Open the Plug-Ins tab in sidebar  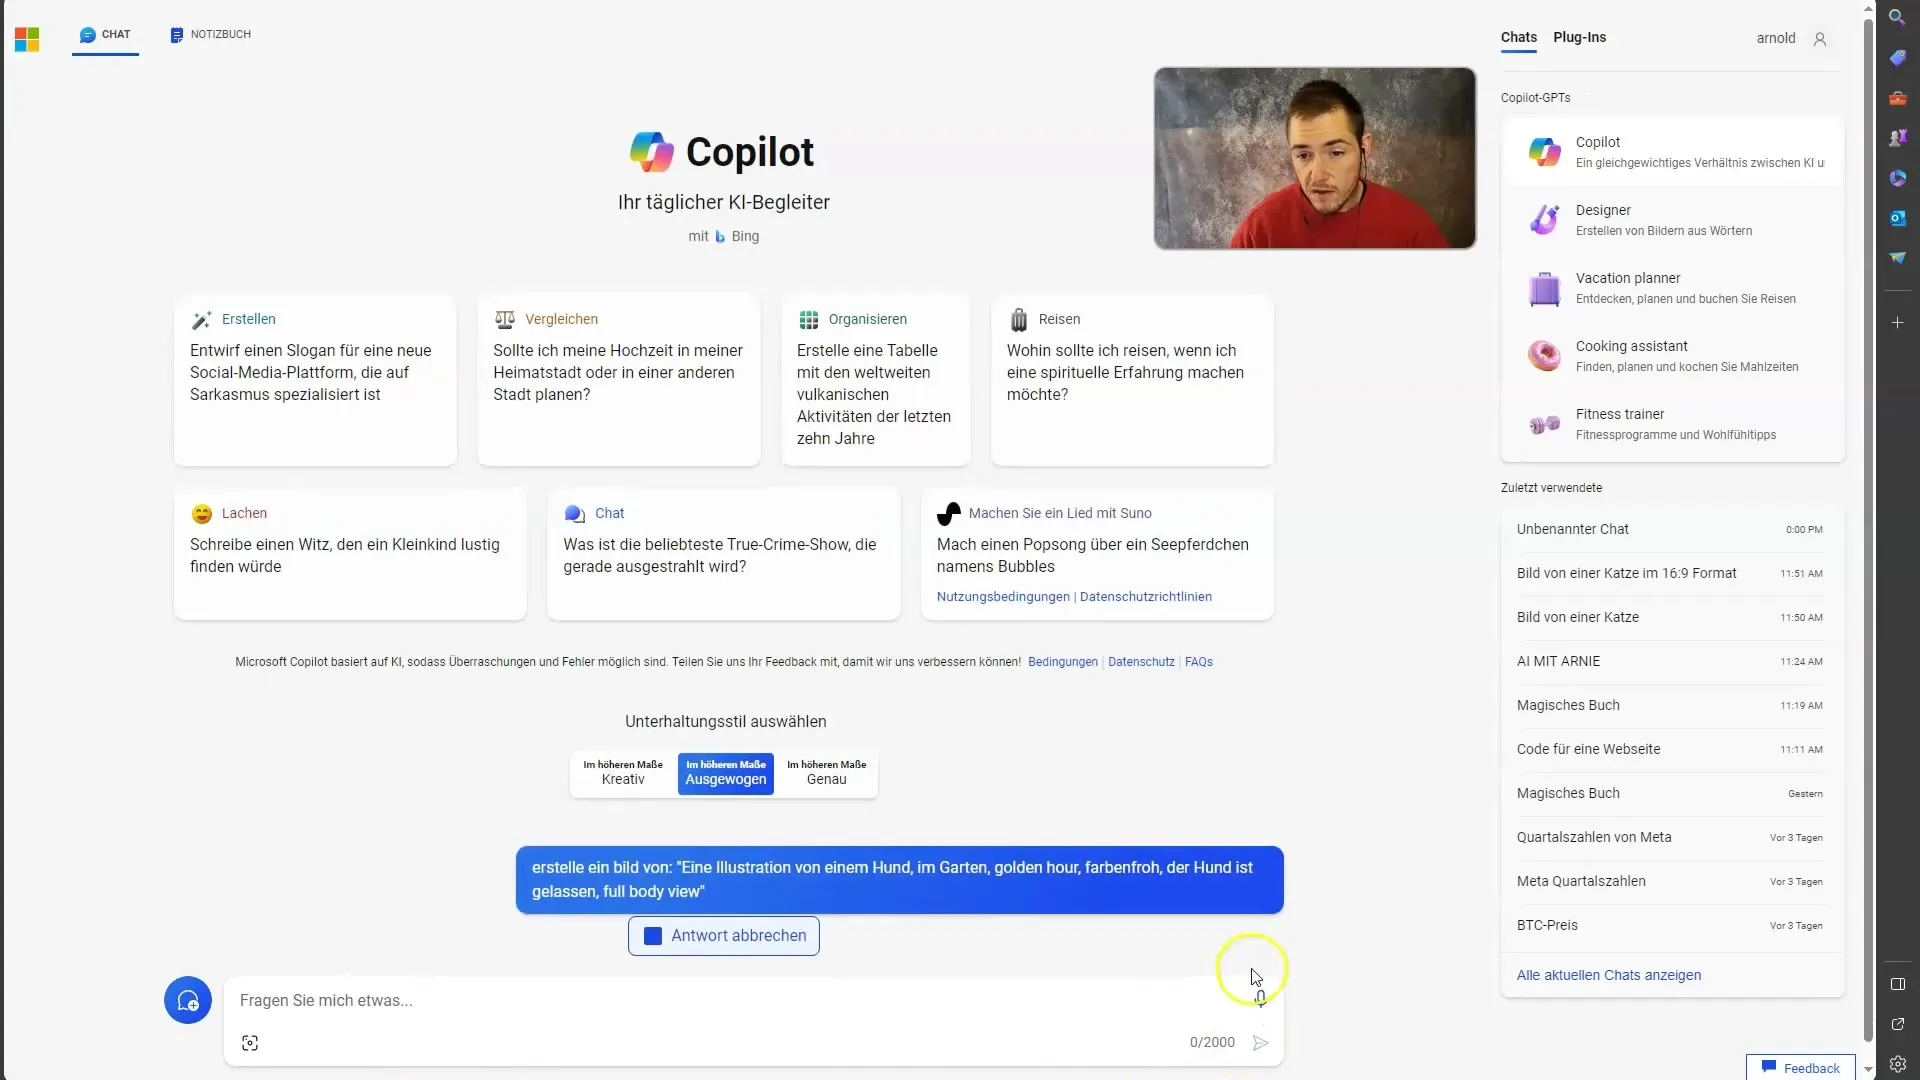point(1581,37)
